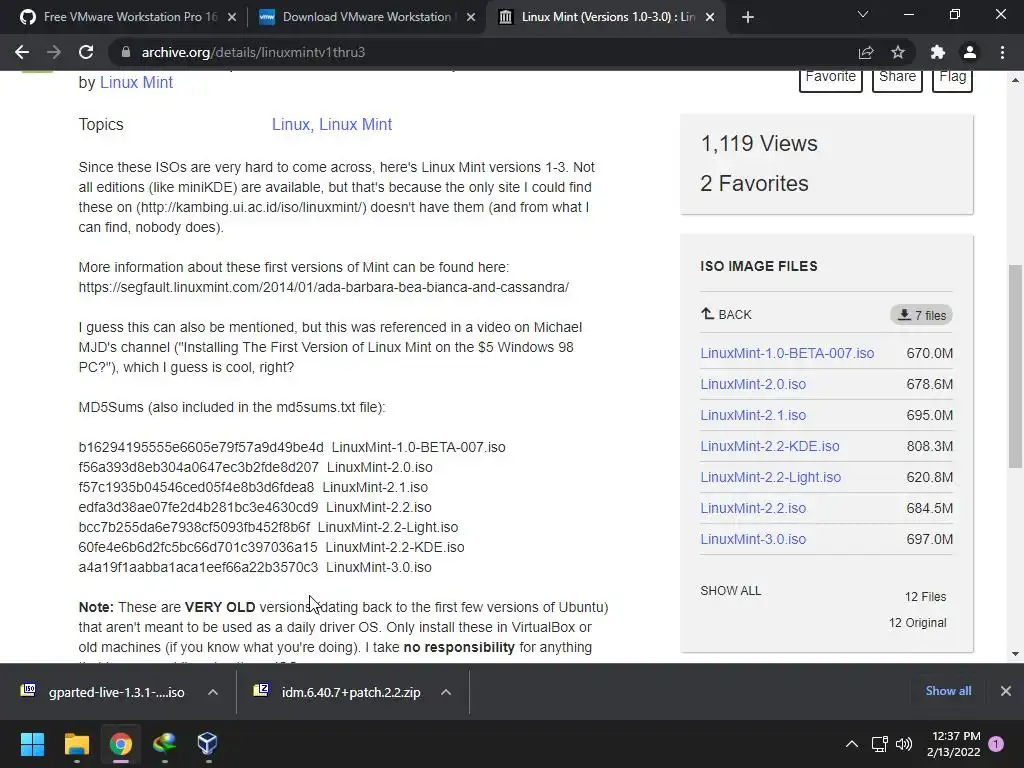Image resolution: width=1024 pixels, height=768 pixels.
Task: Download all 7 files button
Action: [x=921, y=315]
